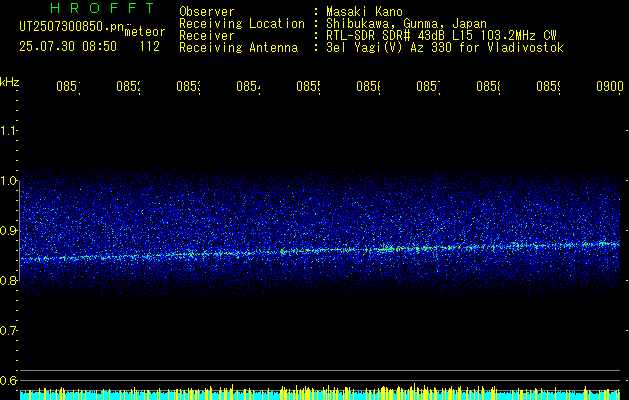Click time marker 0855

(x=308, y=86)
